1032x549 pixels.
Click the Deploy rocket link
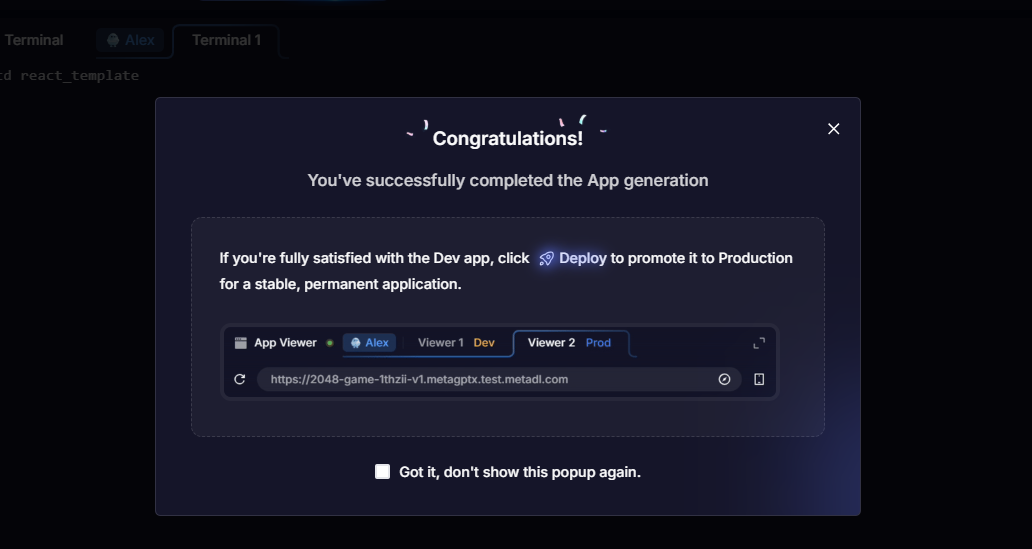click(573, 258)
